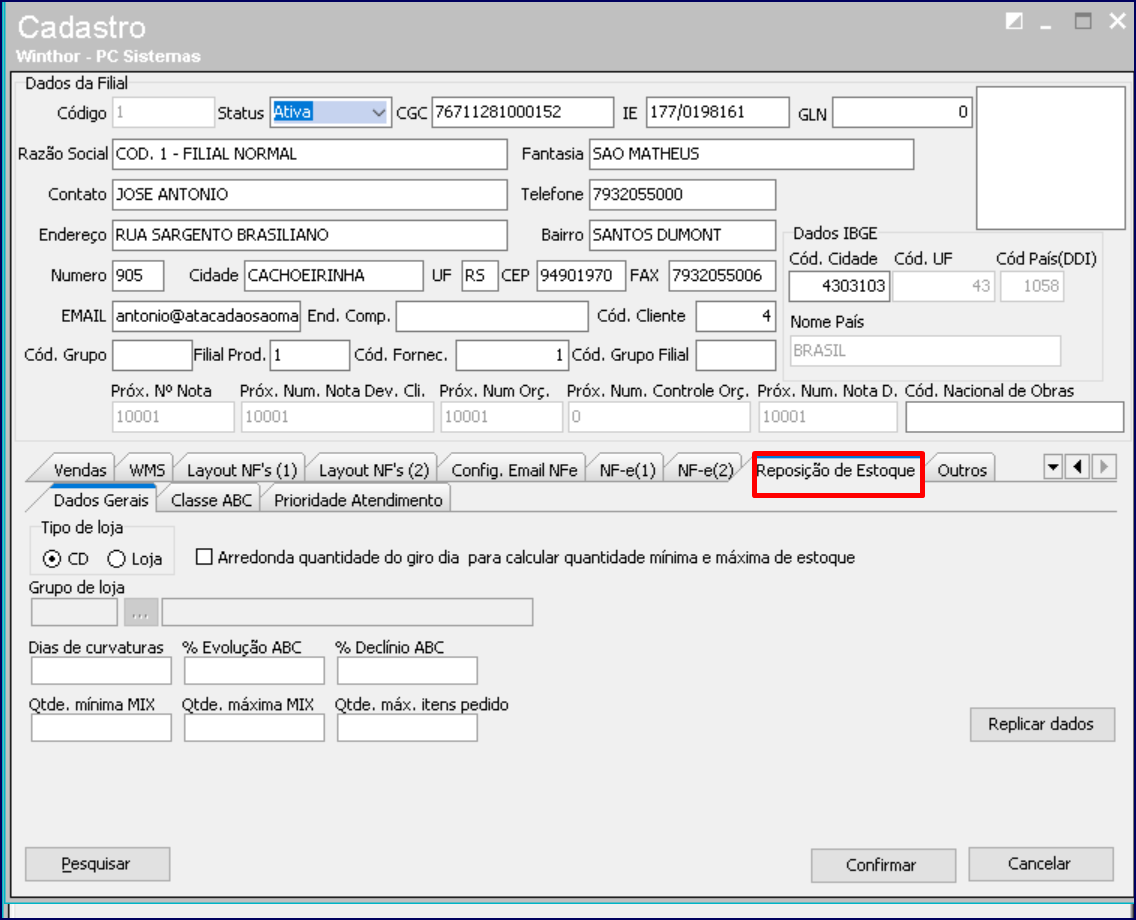The width and height of the screenshot is (1136, 920).
Task: Click the Pesquisar button
Action: pos(98,863)
